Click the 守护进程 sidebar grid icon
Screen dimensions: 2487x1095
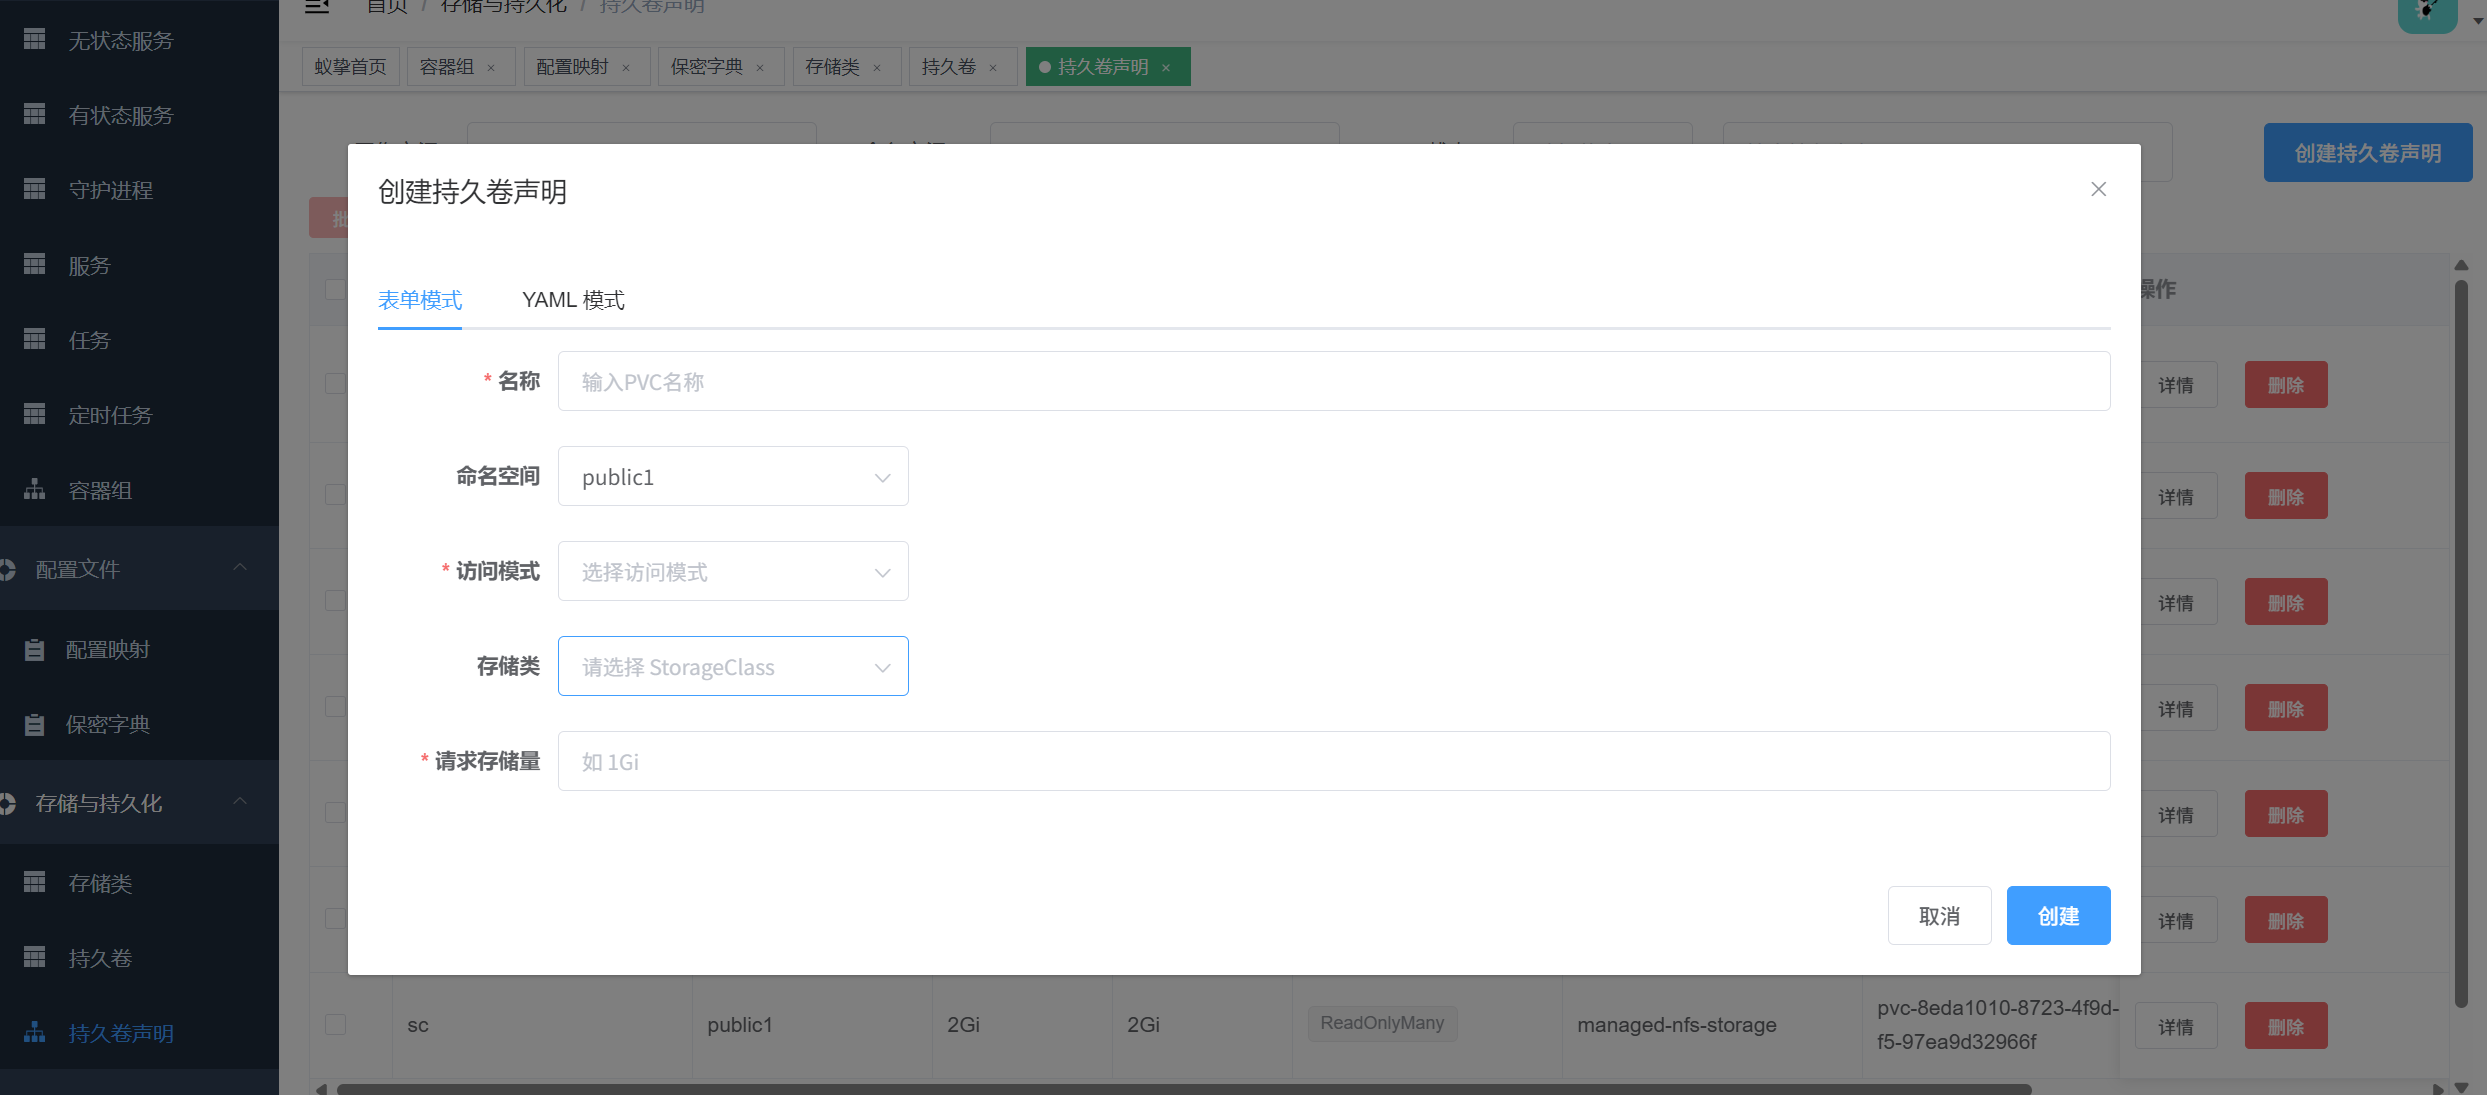(34, 189)
